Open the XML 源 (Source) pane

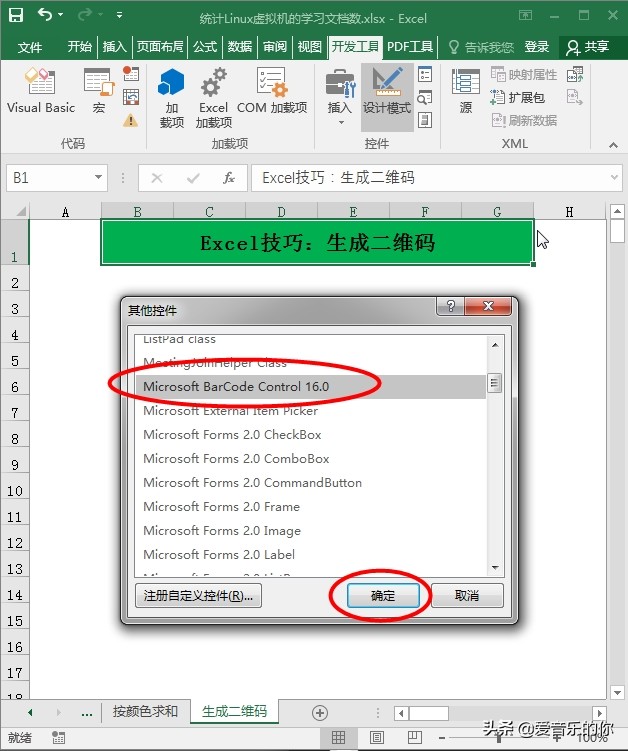(466, 91)
